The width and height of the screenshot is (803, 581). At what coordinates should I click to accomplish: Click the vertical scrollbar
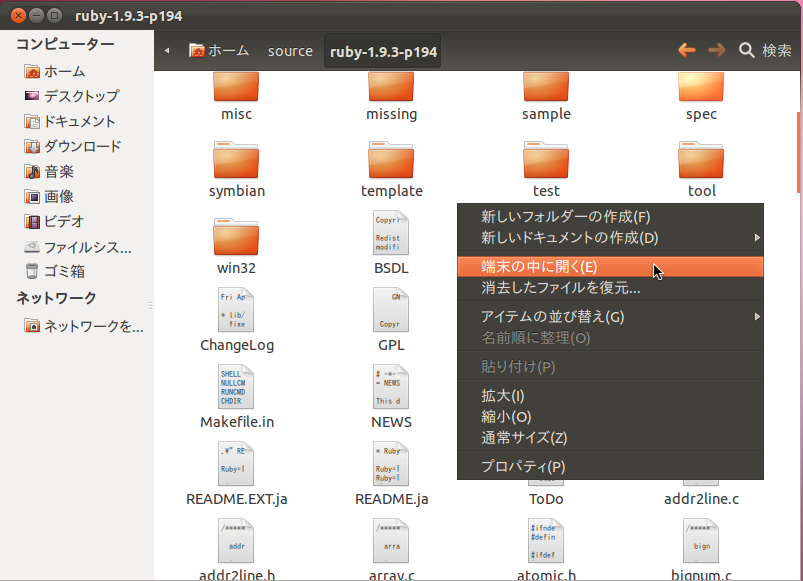pyautogui.click(x=799, y=153)
